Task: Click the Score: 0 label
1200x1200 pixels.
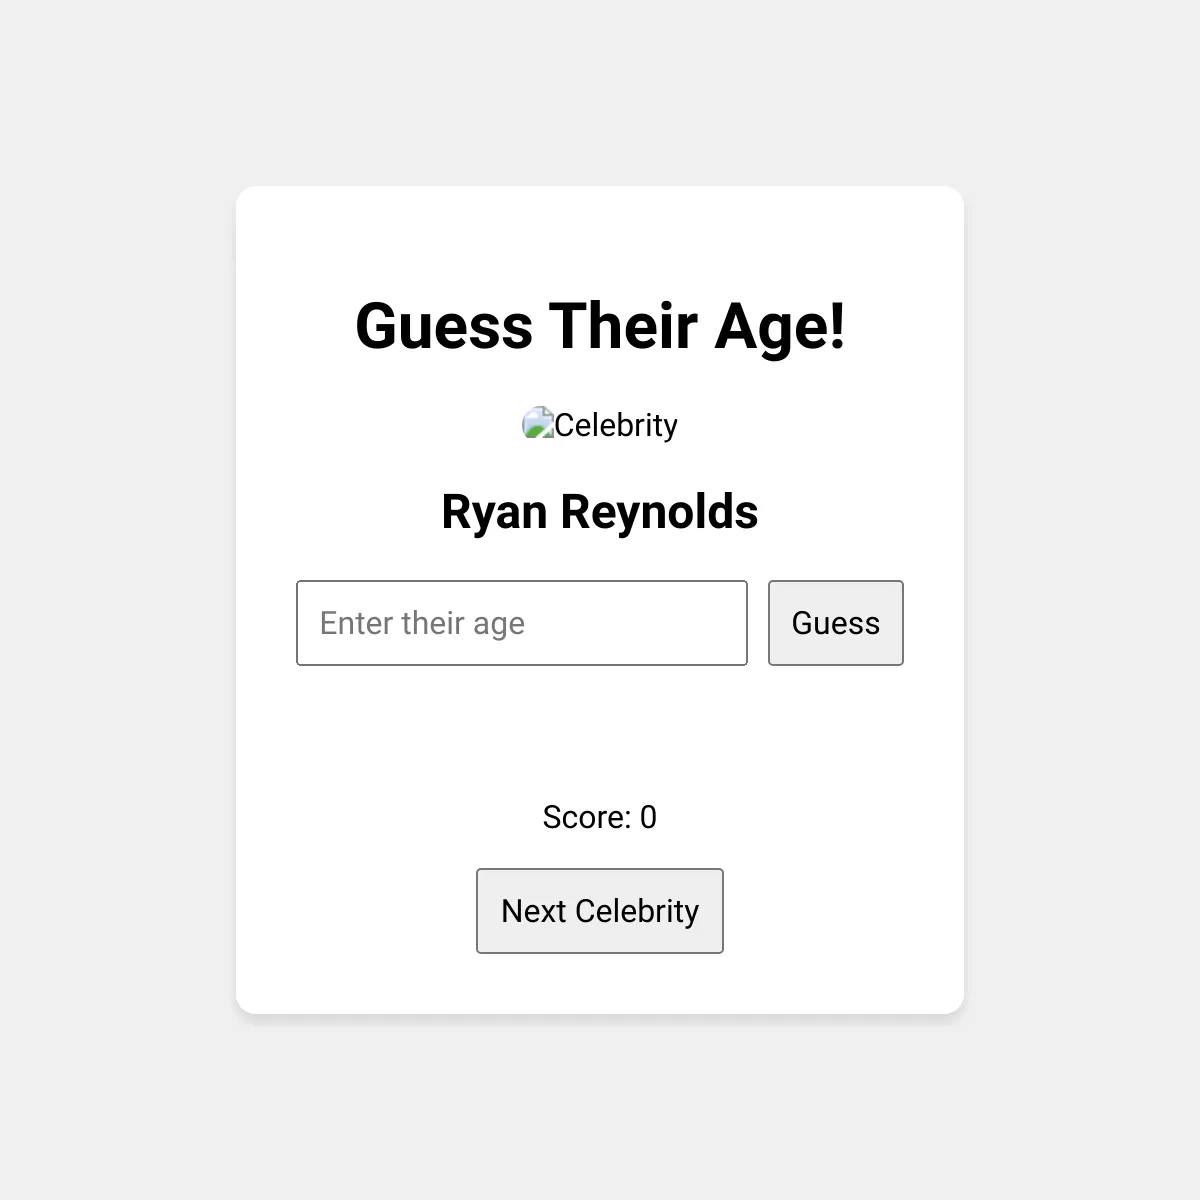Action: click(x=600, y=817)
